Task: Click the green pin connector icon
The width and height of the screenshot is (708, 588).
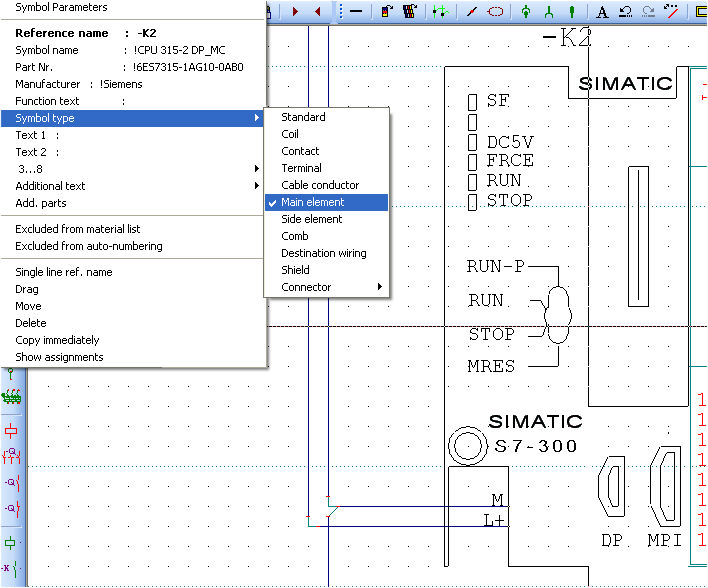Action: (572, 11)
